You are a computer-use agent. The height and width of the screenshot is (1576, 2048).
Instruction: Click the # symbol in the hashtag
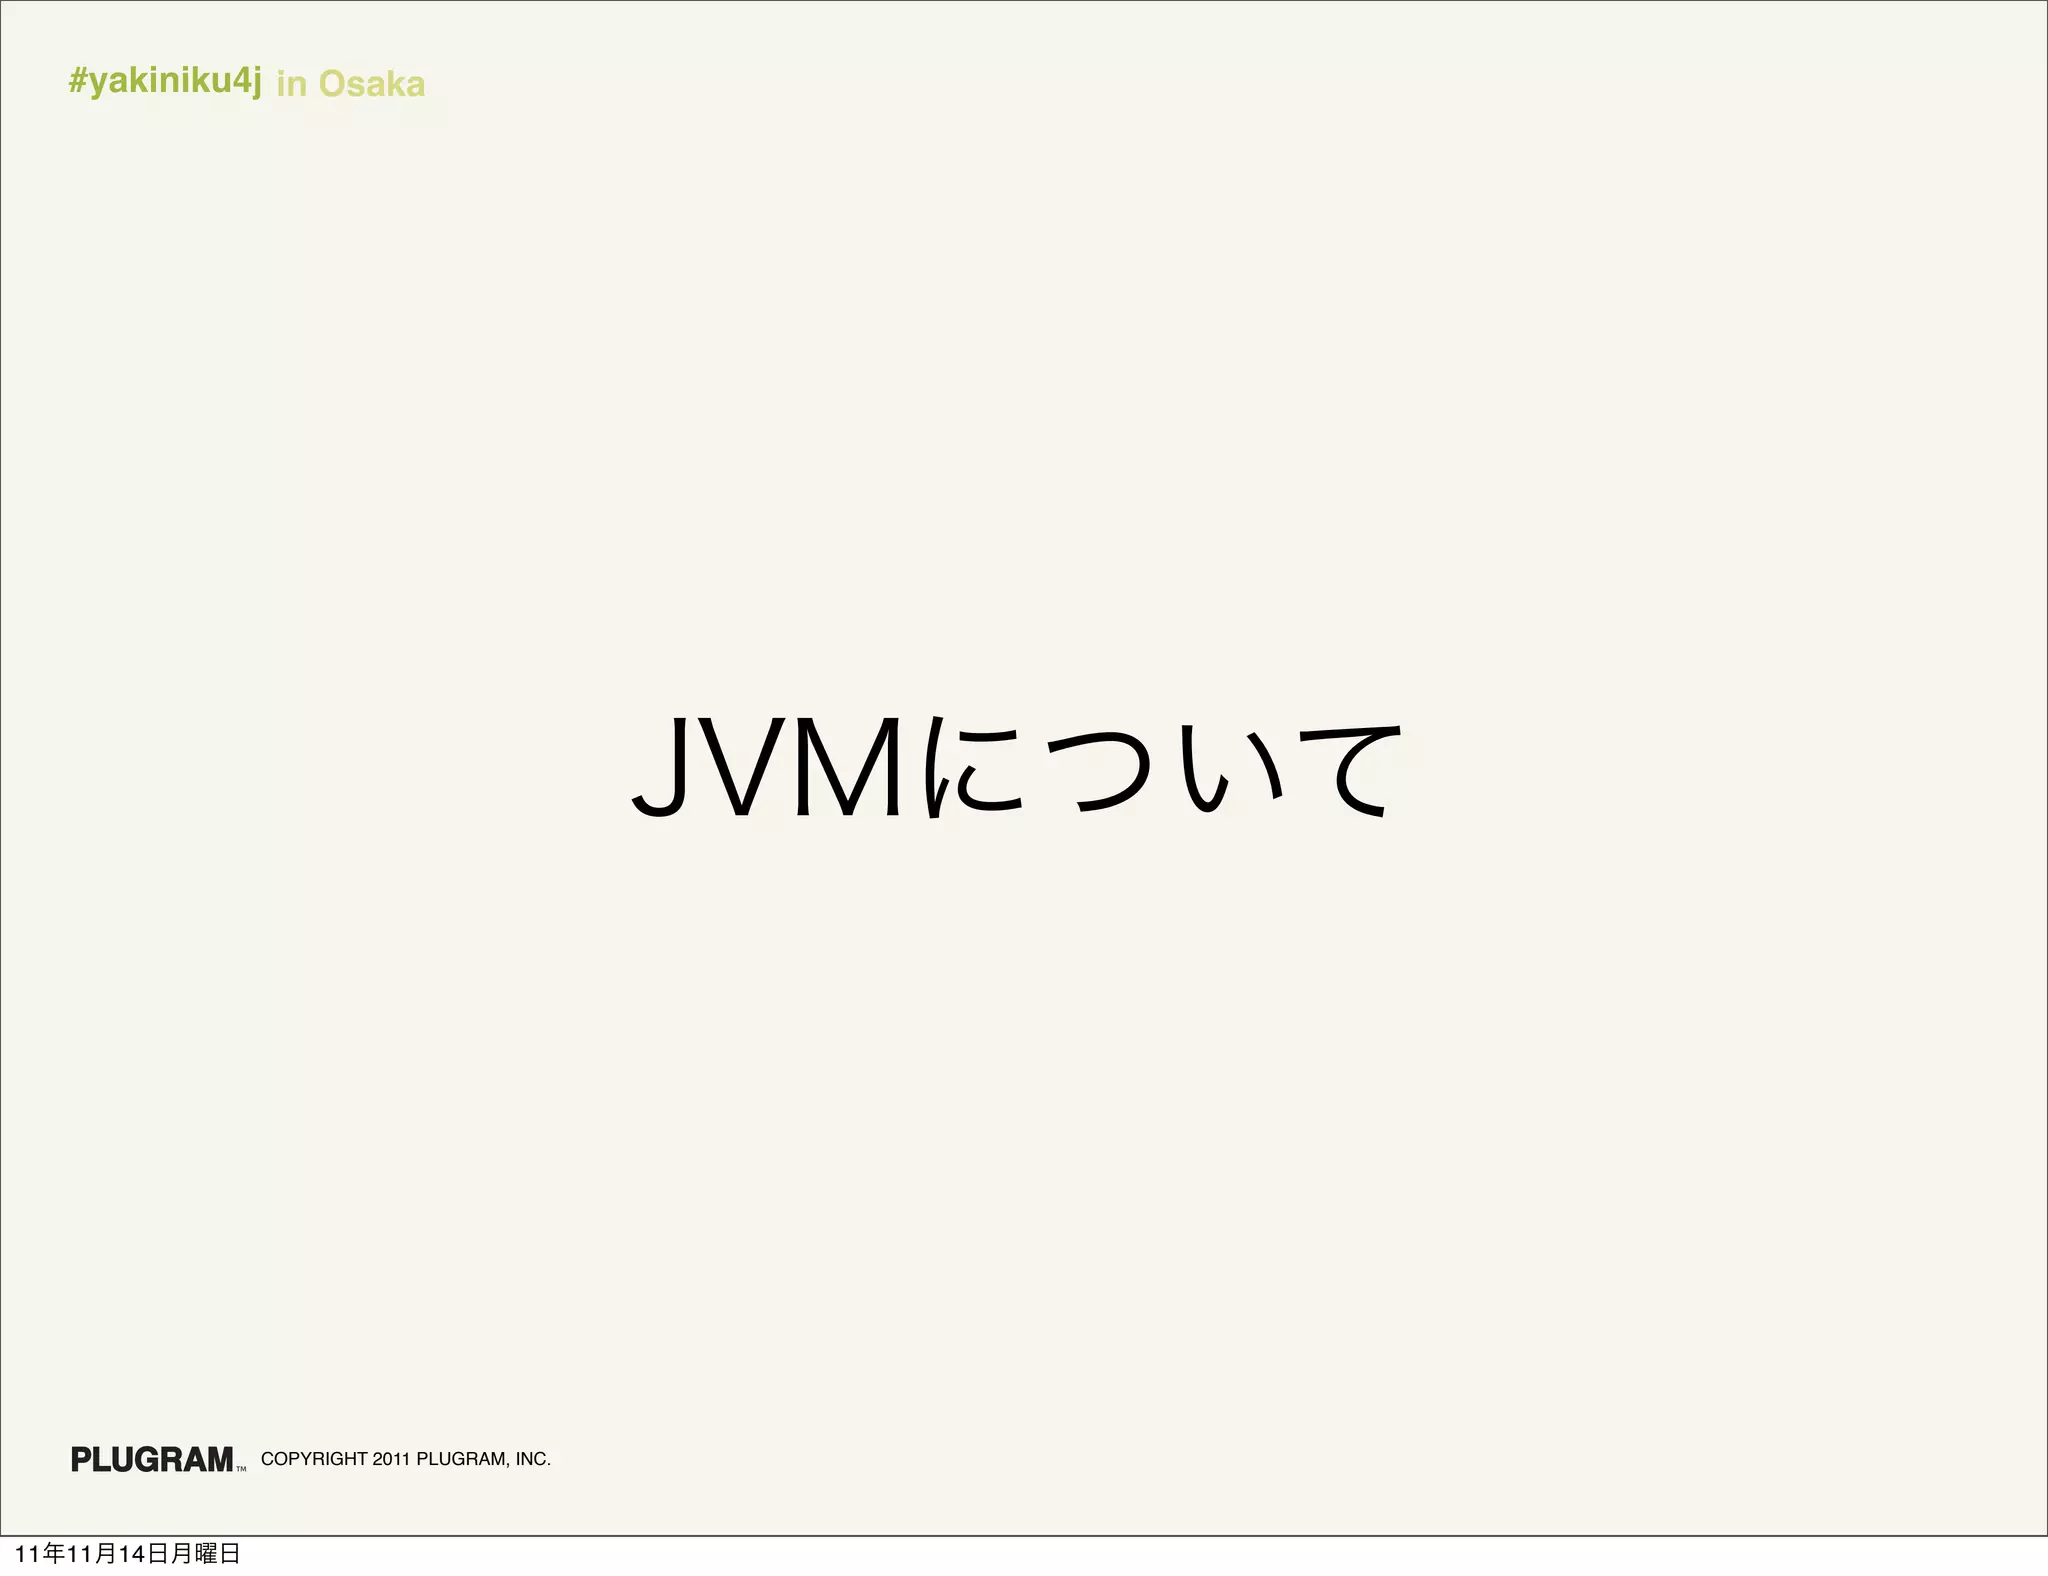78,81
